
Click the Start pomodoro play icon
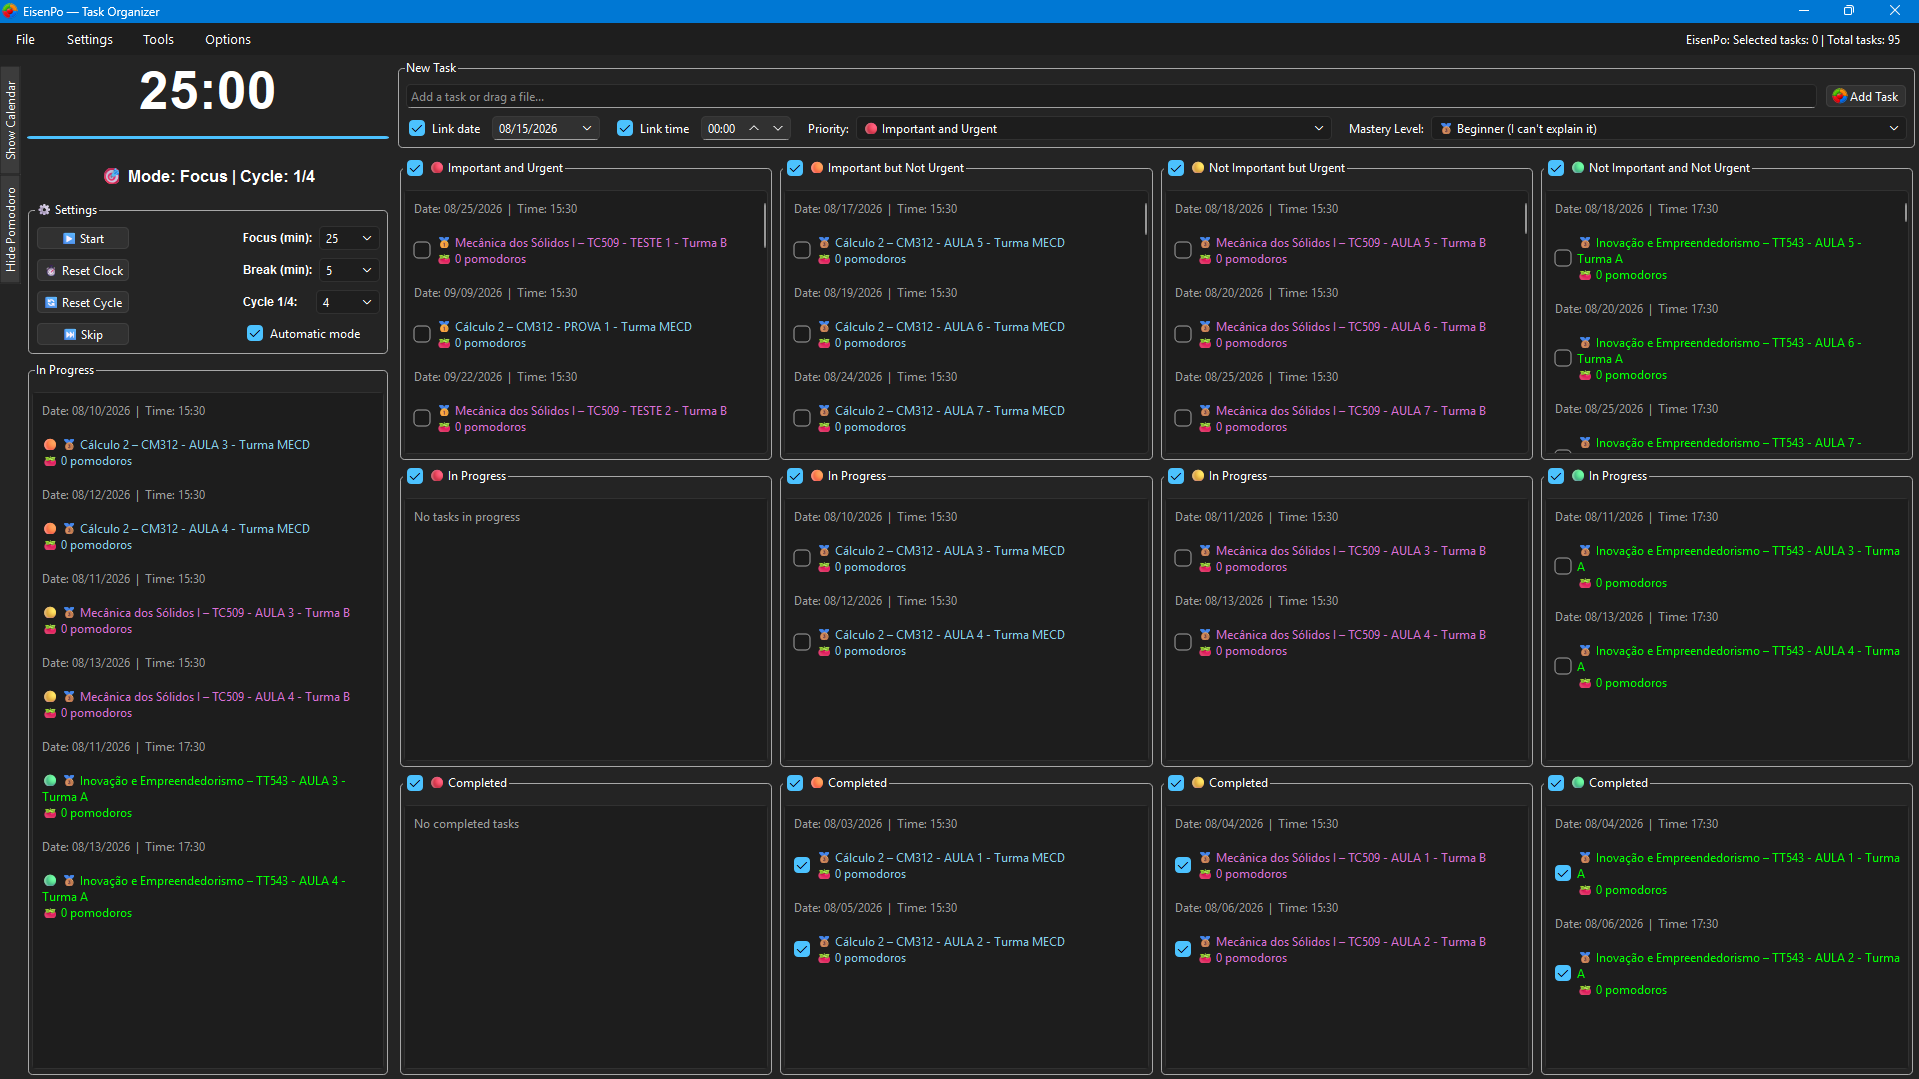pos(69,239)
